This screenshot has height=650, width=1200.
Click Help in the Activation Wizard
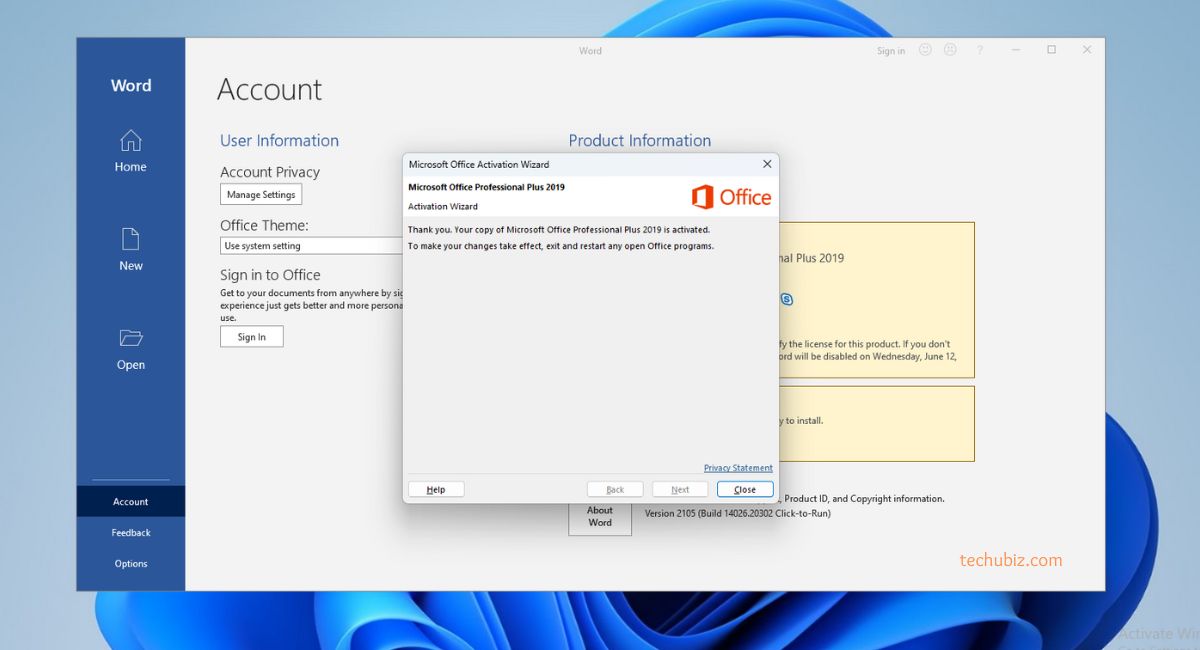coord(436,490)
